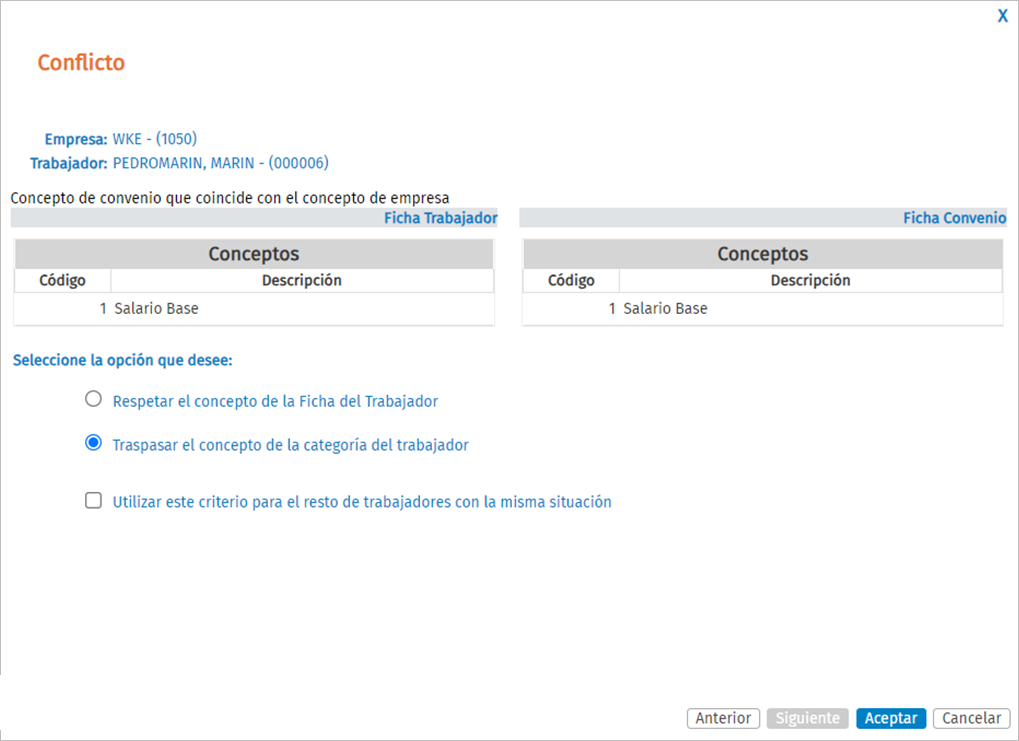Viewport: 1019px width, 741px height.
Task: Click Código column header in right table
Action: click(571, 280)
